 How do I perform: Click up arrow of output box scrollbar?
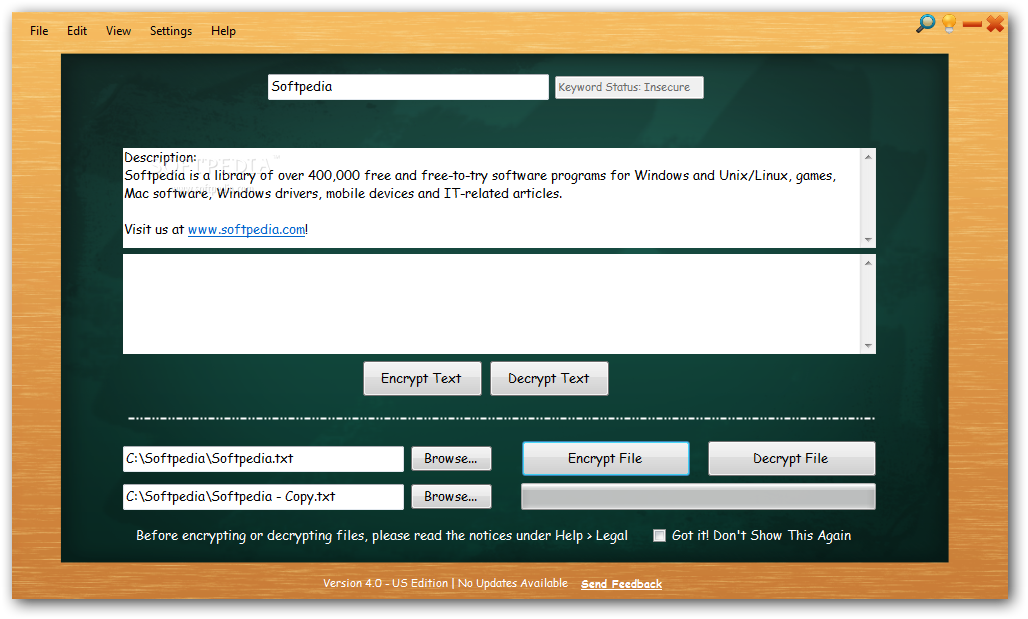(868, 263)
